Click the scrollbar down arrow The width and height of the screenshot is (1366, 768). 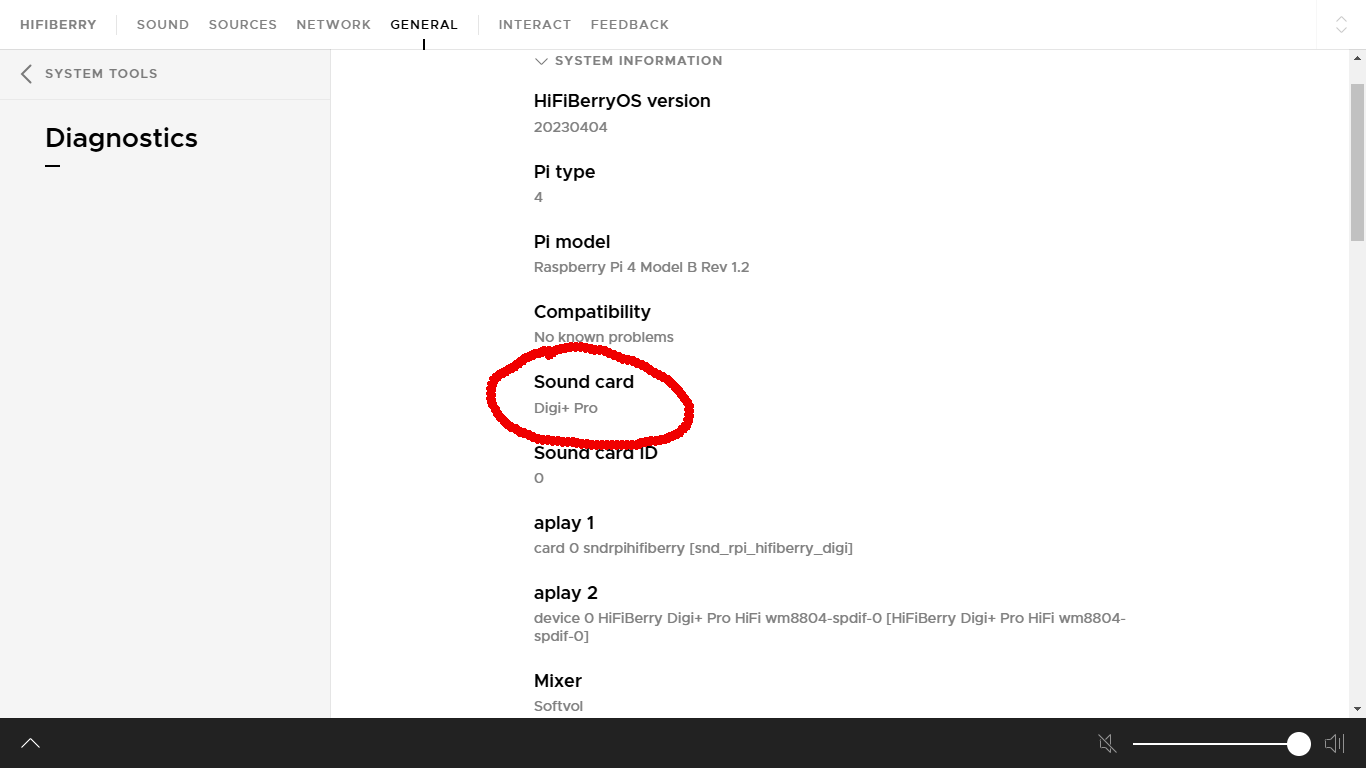coord(1357,708)
